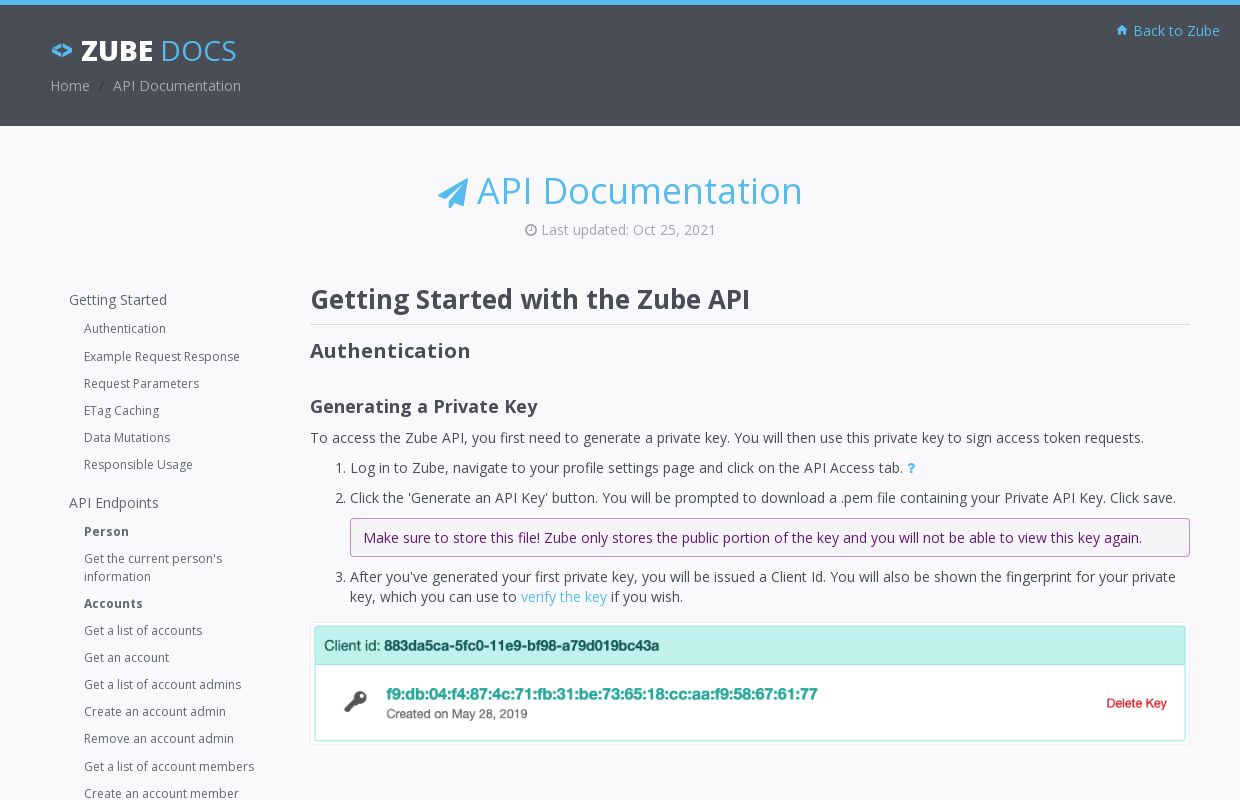This screenshot has width=1240, height=800.
Task: Click API Documentation in the breadcrumb
Action: point(177,86)
